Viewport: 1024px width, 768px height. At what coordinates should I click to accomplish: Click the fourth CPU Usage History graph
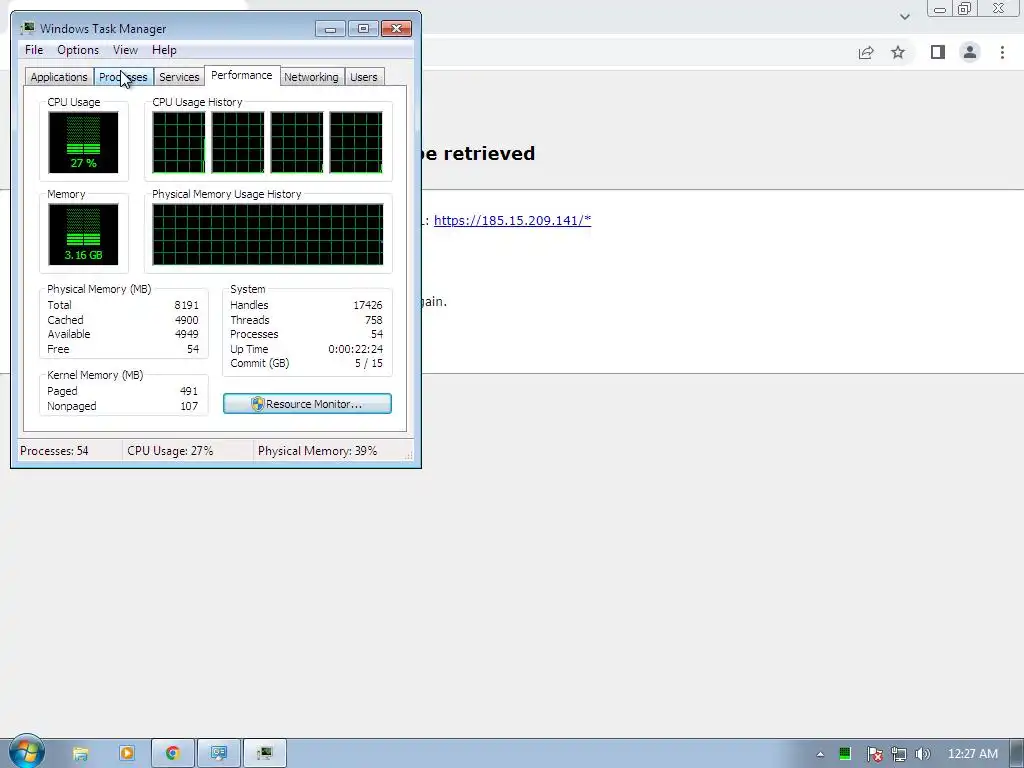coord(356,142)
